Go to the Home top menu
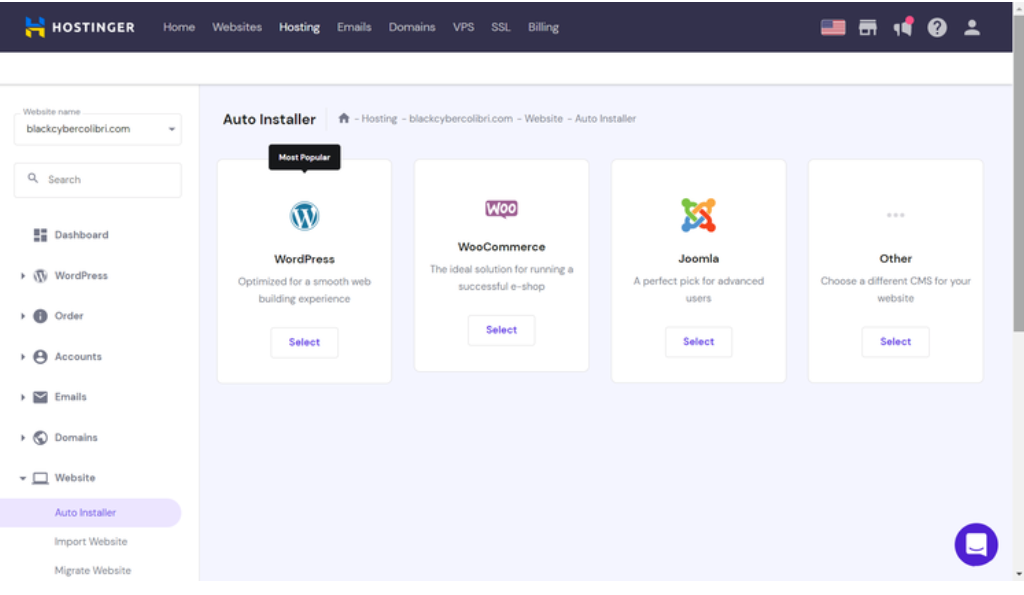 pos(179,27)
